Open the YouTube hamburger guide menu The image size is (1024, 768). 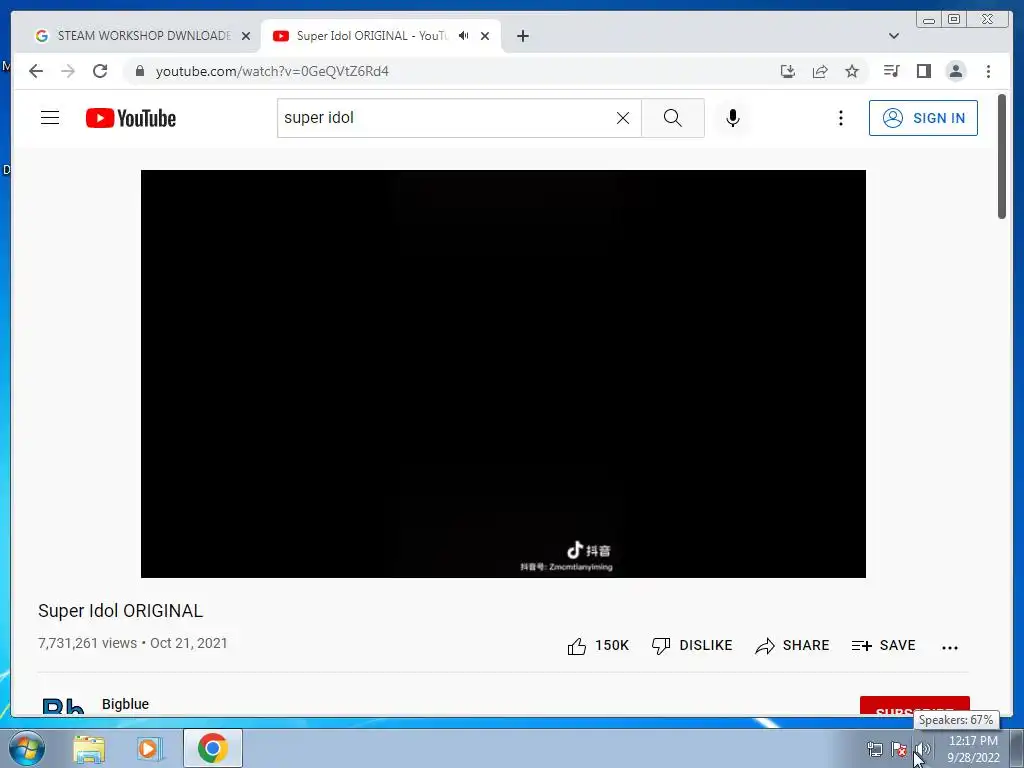[50, 118]
